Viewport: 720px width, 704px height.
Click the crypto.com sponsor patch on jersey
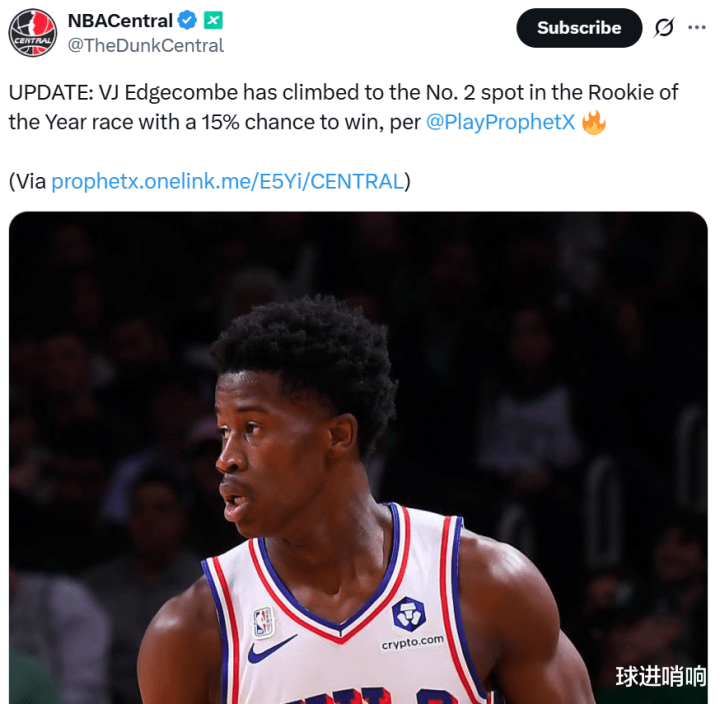[410, 623]
